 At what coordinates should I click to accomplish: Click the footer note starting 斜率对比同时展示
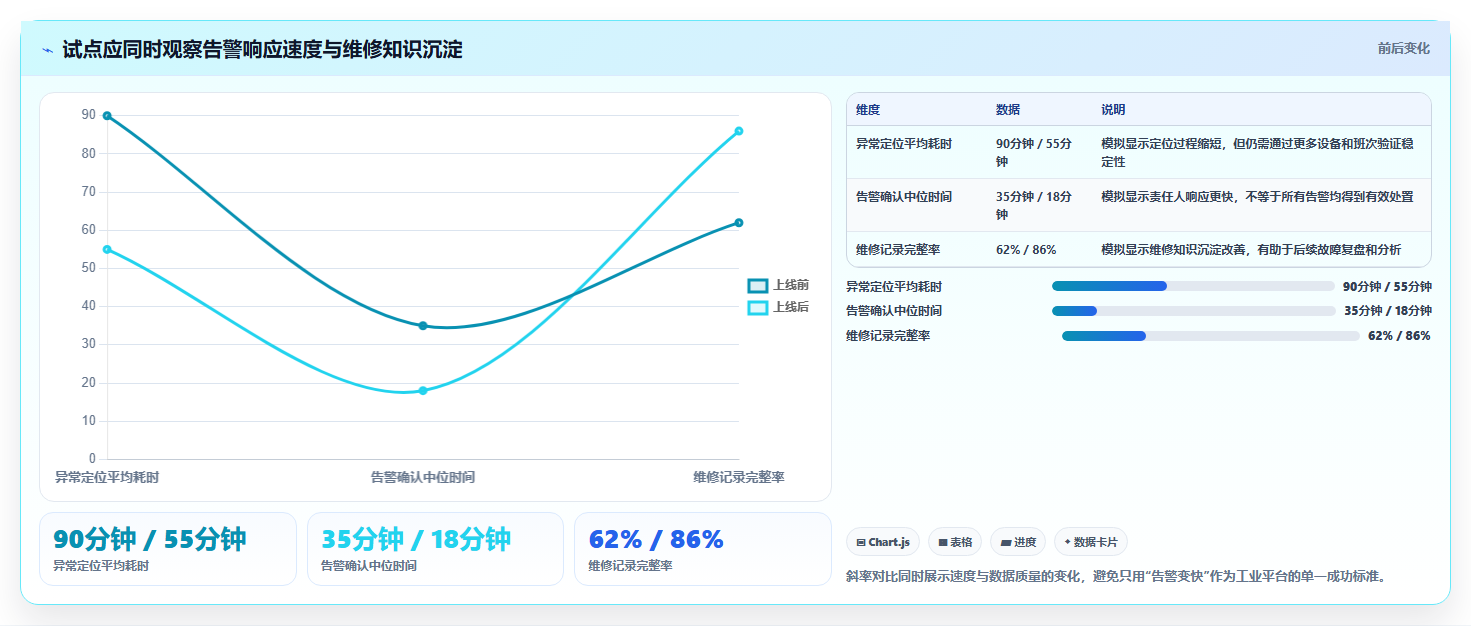[x=1117, y=577]
